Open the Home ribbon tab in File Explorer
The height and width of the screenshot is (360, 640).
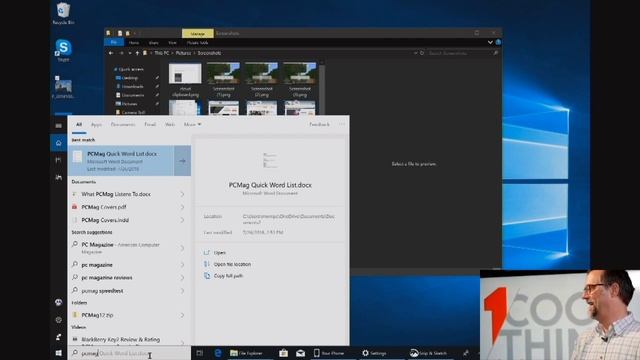pyautogui.click(x=134, y=42)
